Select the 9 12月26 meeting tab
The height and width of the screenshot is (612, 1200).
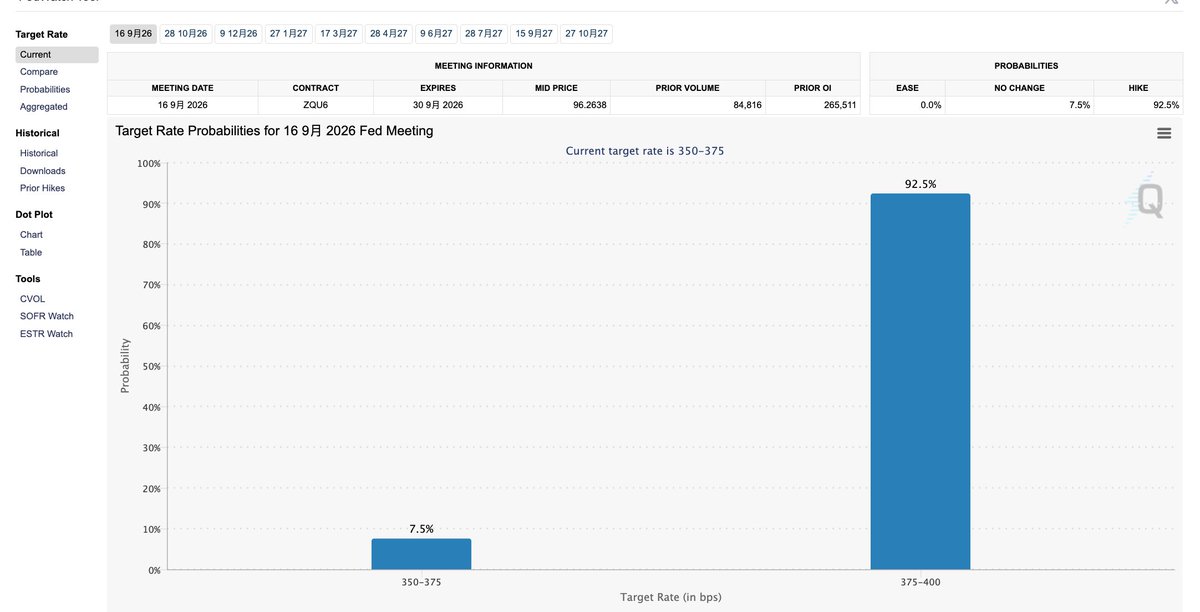[239, 34]
